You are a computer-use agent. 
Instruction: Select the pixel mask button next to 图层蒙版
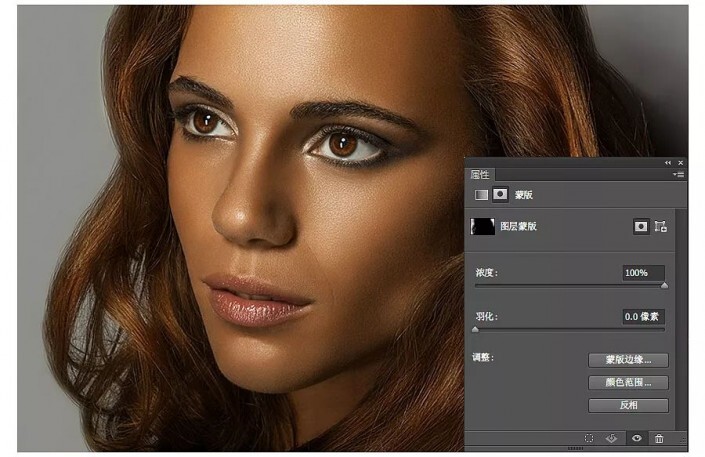point(641,226)
